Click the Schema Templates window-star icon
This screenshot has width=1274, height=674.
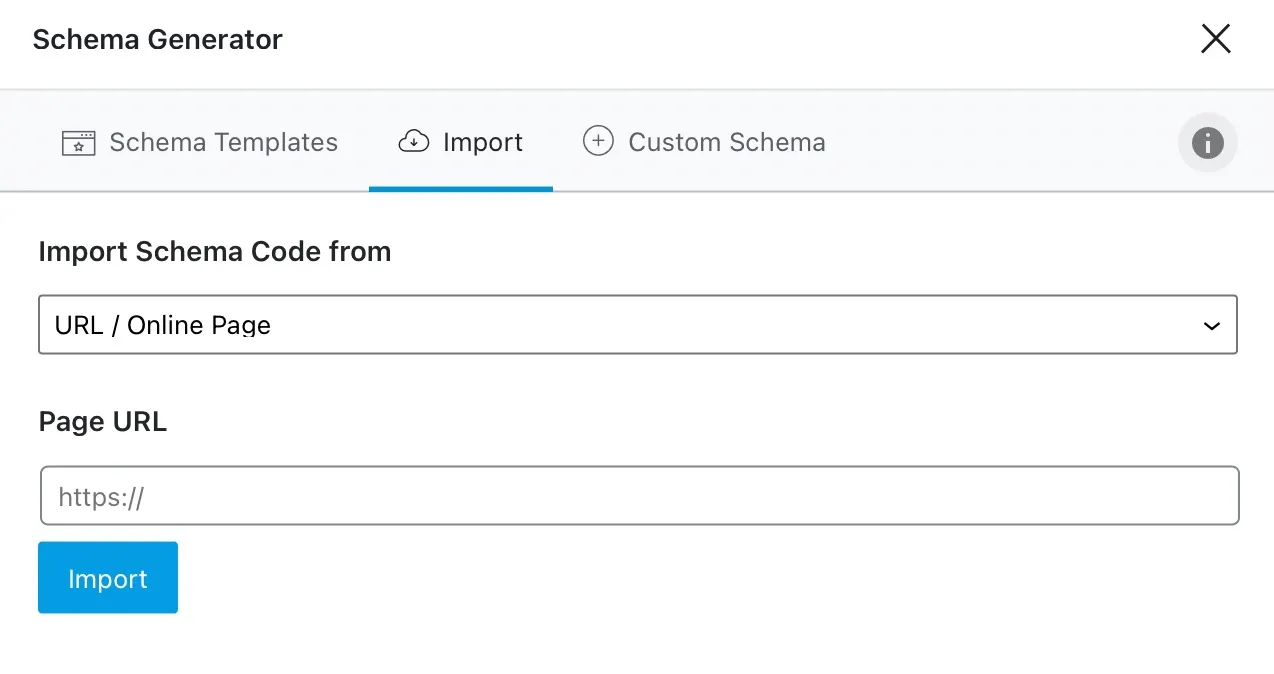point(78,143)
